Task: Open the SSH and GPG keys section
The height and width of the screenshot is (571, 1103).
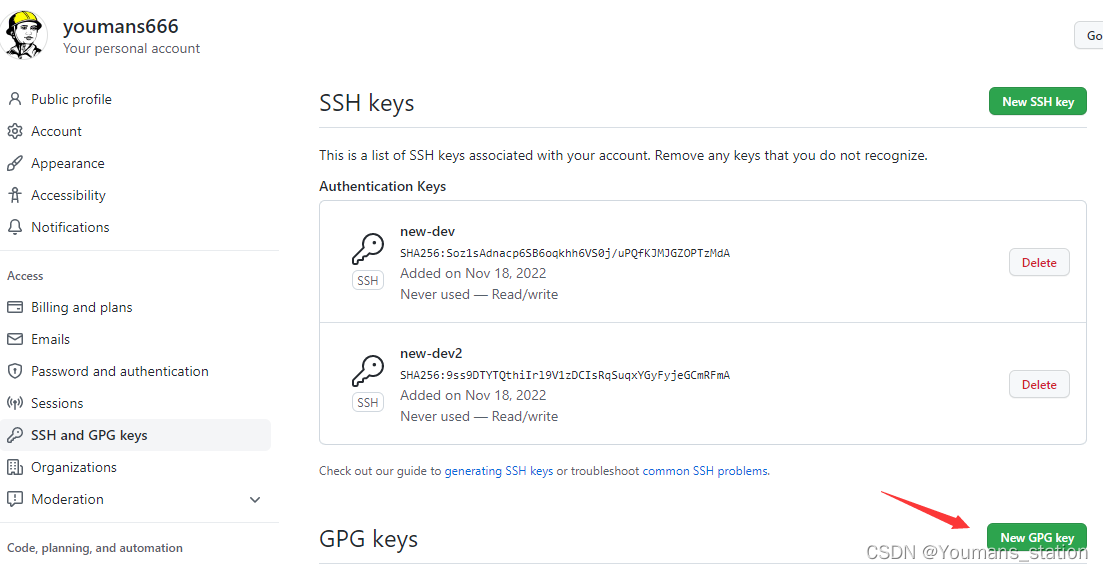Action: (136, 435)
